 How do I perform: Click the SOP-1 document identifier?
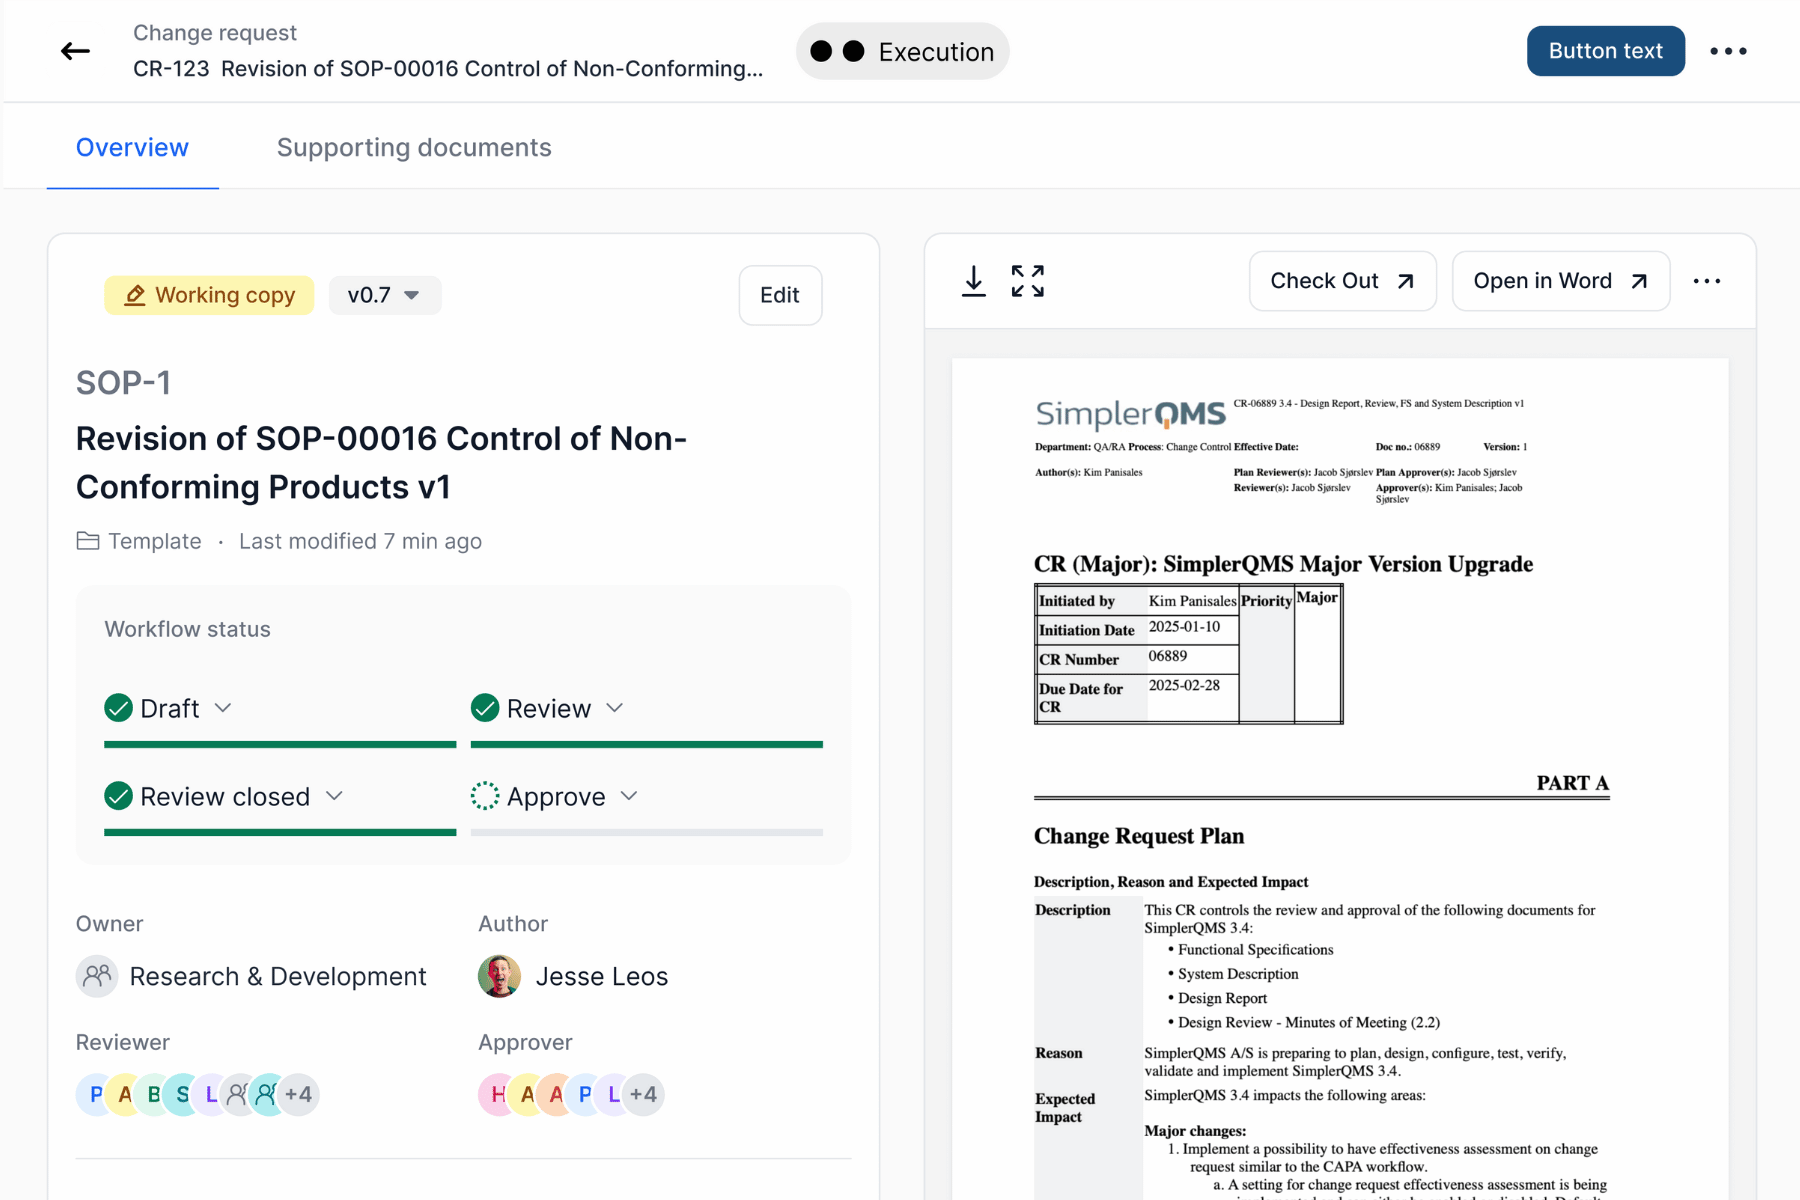pyautogui.click(x=123, y=383)
